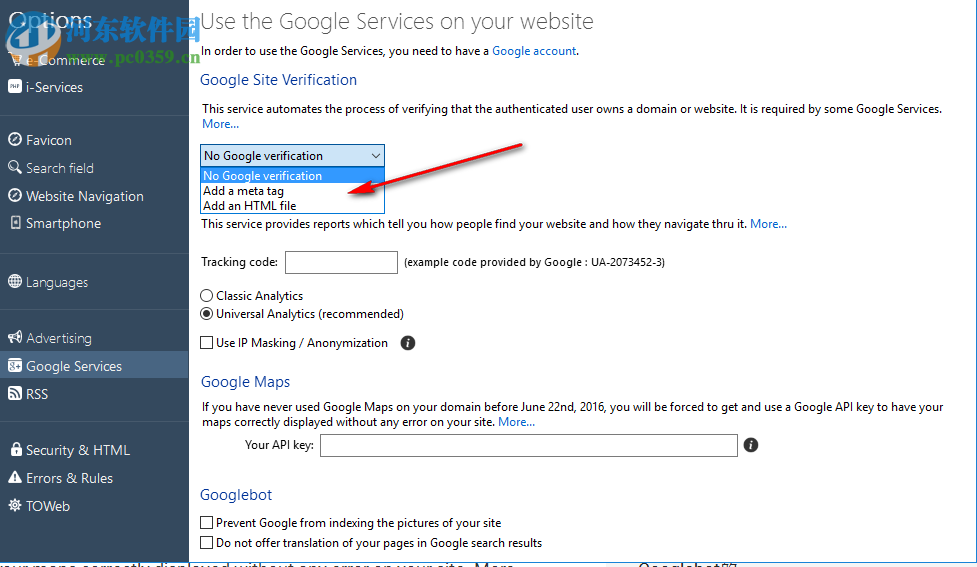This screenshot has width=977, height=567.
Task: Click the RSS feed icon
Action: [14, 393]
